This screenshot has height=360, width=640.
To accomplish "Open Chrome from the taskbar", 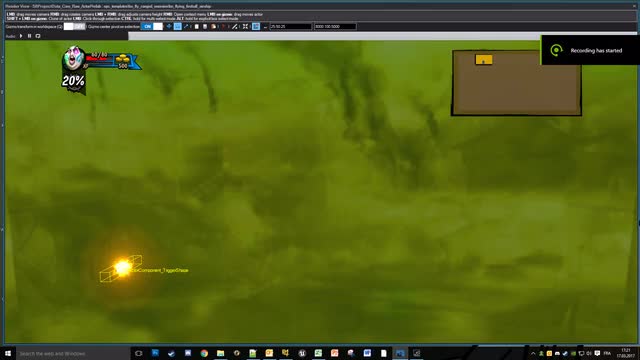I will click(x=204, y=353).
